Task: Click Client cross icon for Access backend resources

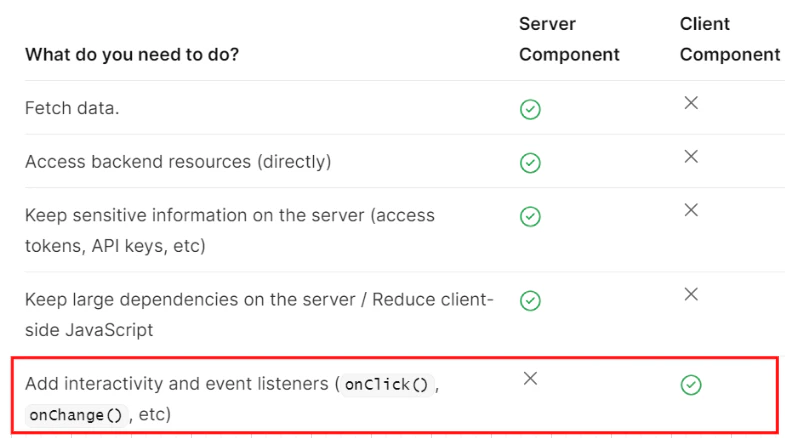Action: coord(691,157)
